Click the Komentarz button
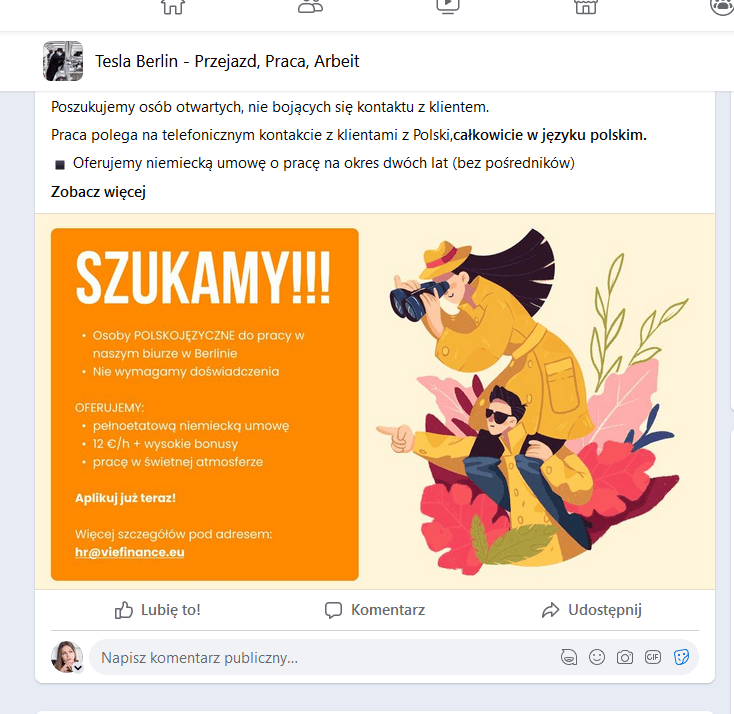734x714 pixels. (375, 610)
